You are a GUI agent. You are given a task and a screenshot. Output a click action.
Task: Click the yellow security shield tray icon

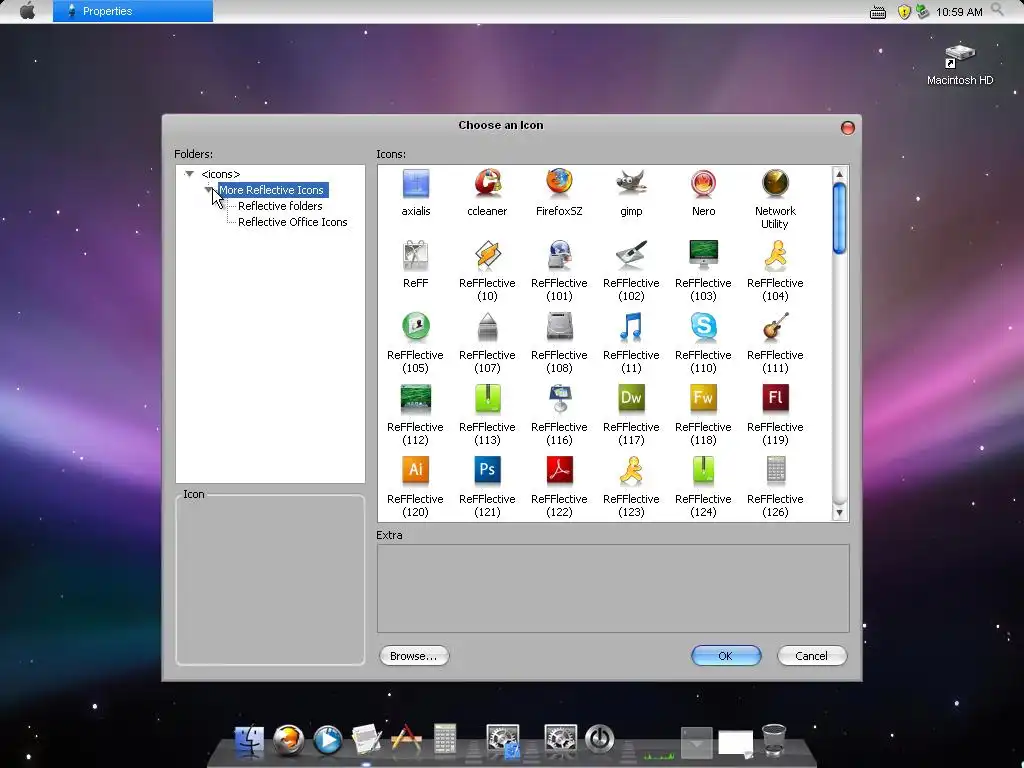[x=904, y=12]
